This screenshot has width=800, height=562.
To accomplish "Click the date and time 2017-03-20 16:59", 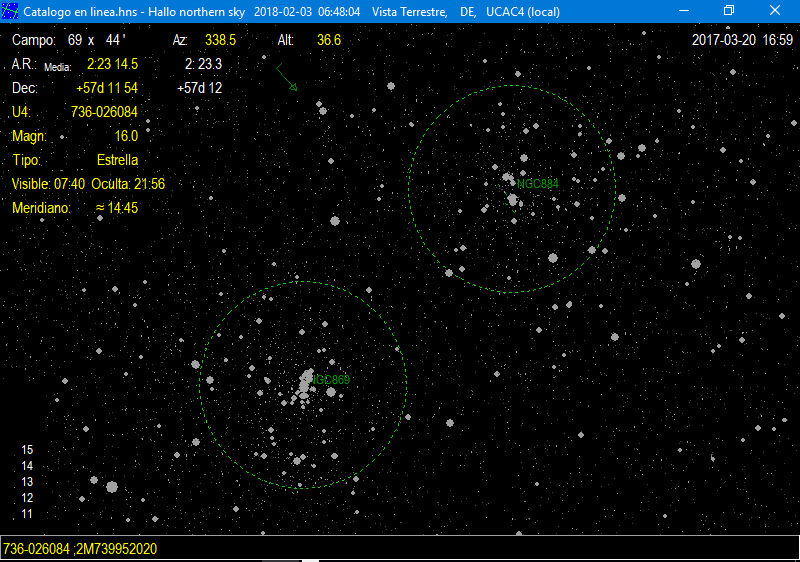I will click(742, 40).
